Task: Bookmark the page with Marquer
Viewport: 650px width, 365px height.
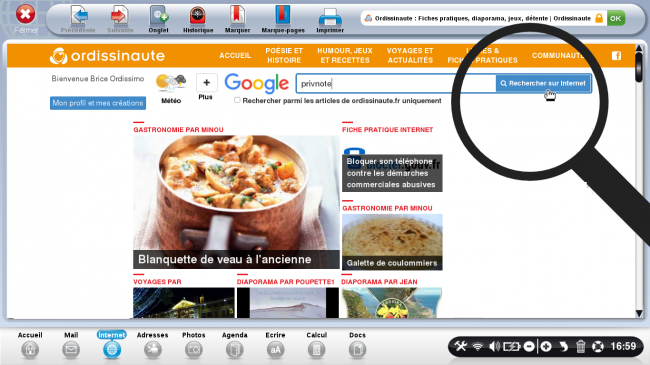Action: pyautogui.click(x=237, y=19)
